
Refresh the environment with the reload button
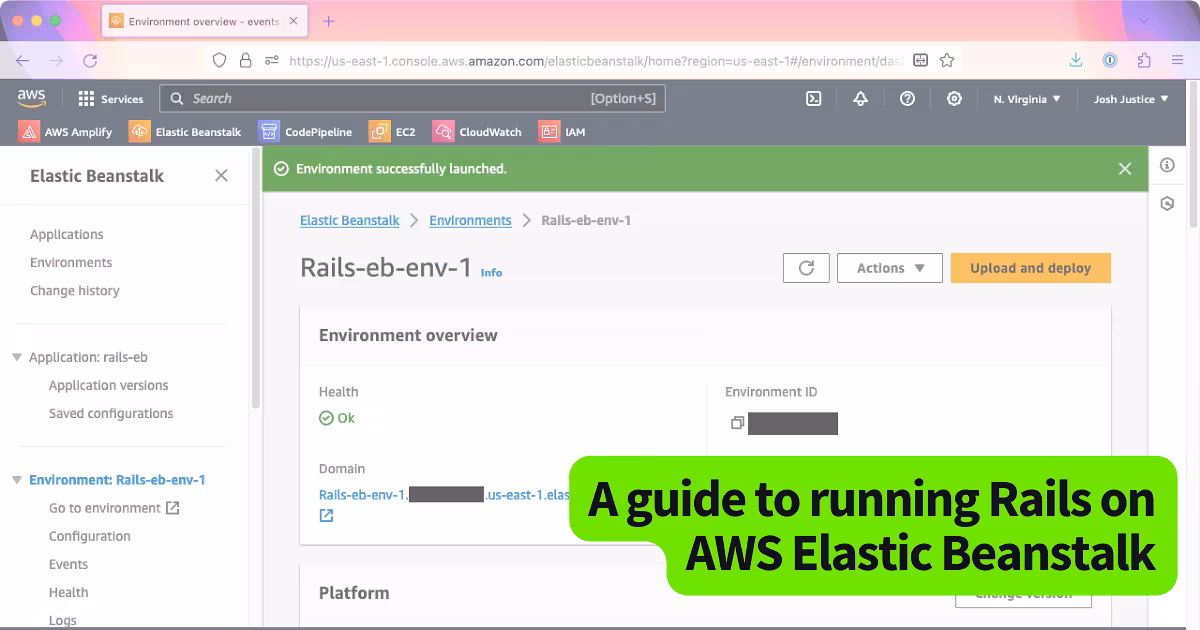click(x=806, y=268)
